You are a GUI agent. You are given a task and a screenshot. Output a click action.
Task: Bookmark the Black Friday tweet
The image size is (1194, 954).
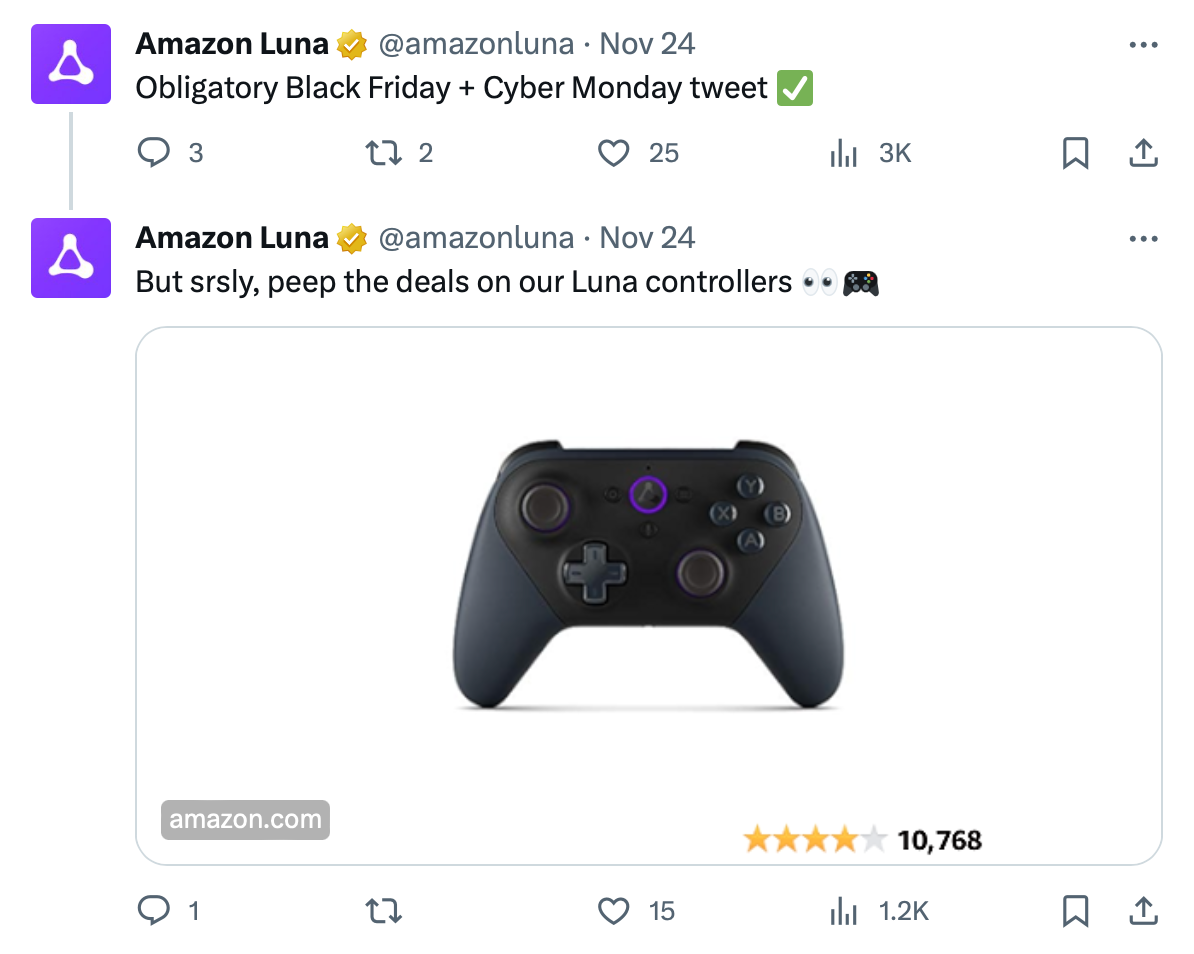(1075, 153)
